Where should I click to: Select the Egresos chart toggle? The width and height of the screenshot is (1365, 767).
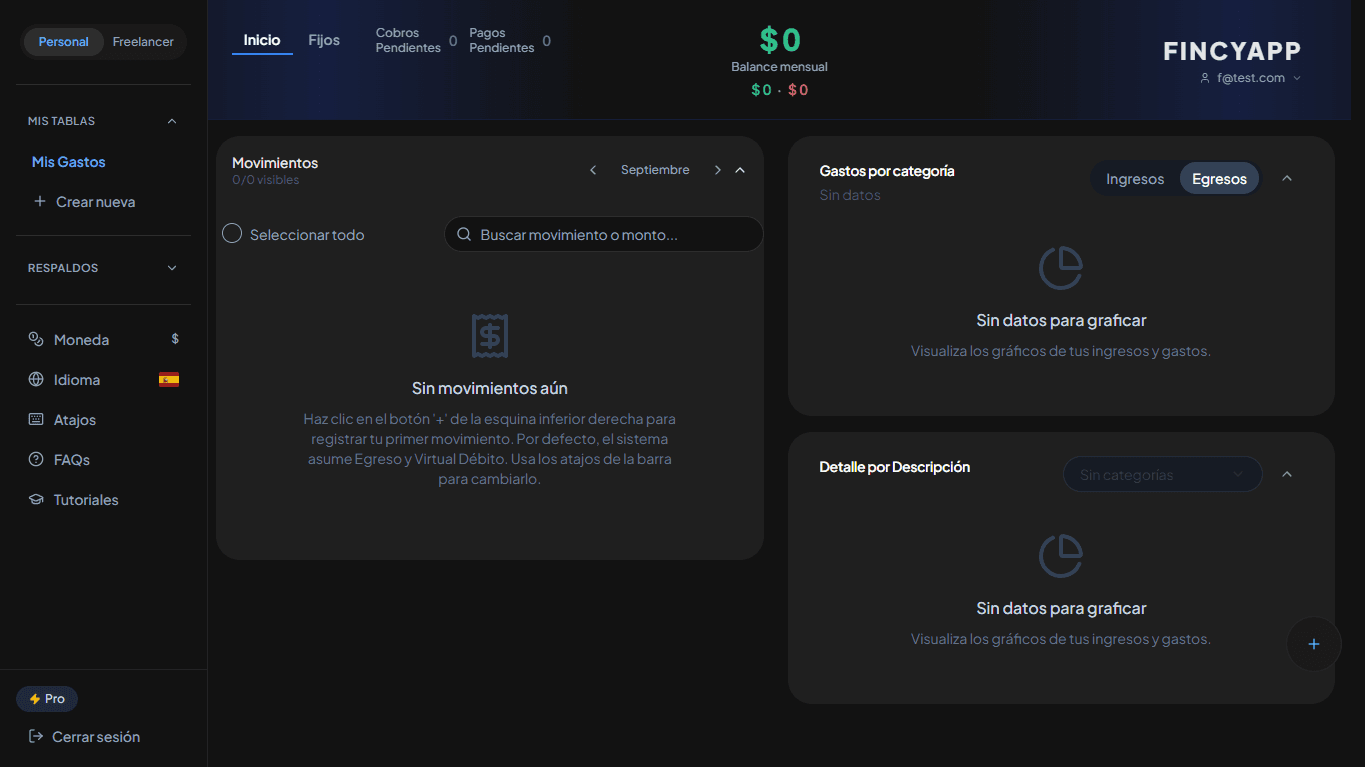pyautogui.click(x=1219, y=179)
